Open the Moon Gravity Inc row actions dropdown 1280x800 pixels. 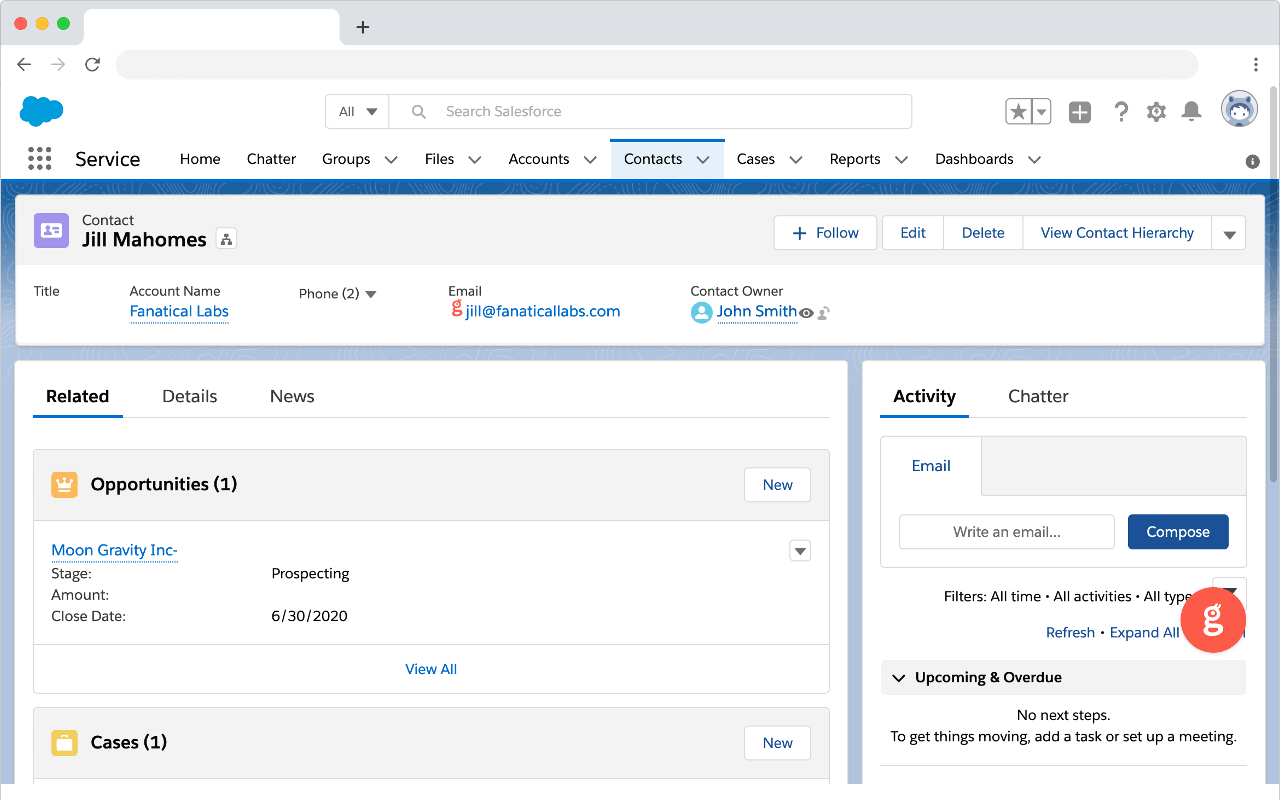tap(800, 551)
